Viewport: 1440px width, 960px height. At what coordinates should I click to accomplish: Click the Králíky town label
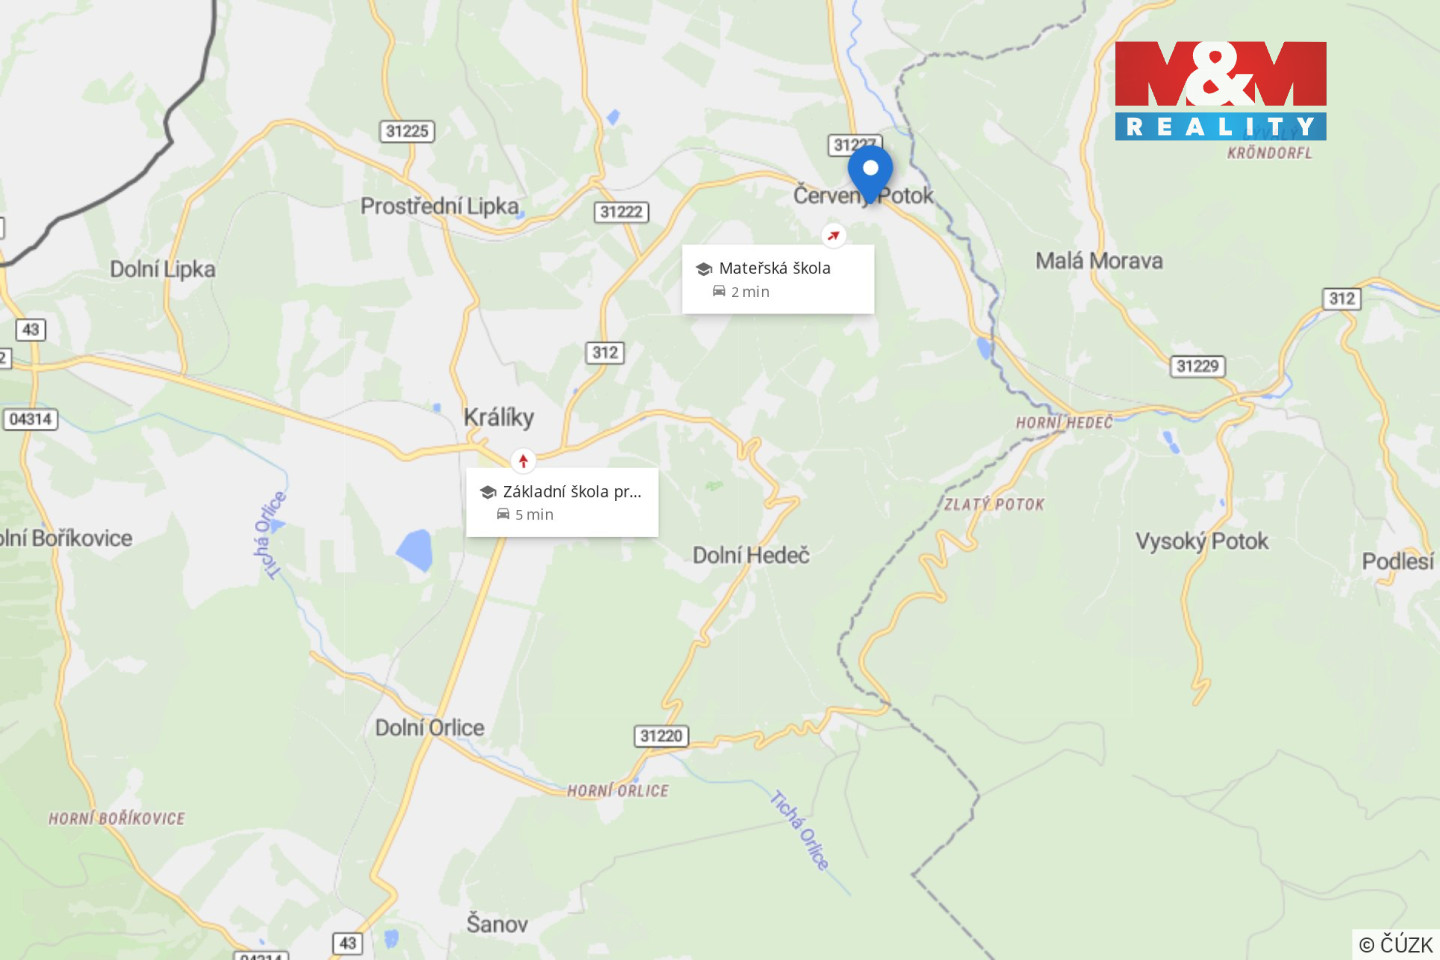pyautogui.click(x=499, y=418)
